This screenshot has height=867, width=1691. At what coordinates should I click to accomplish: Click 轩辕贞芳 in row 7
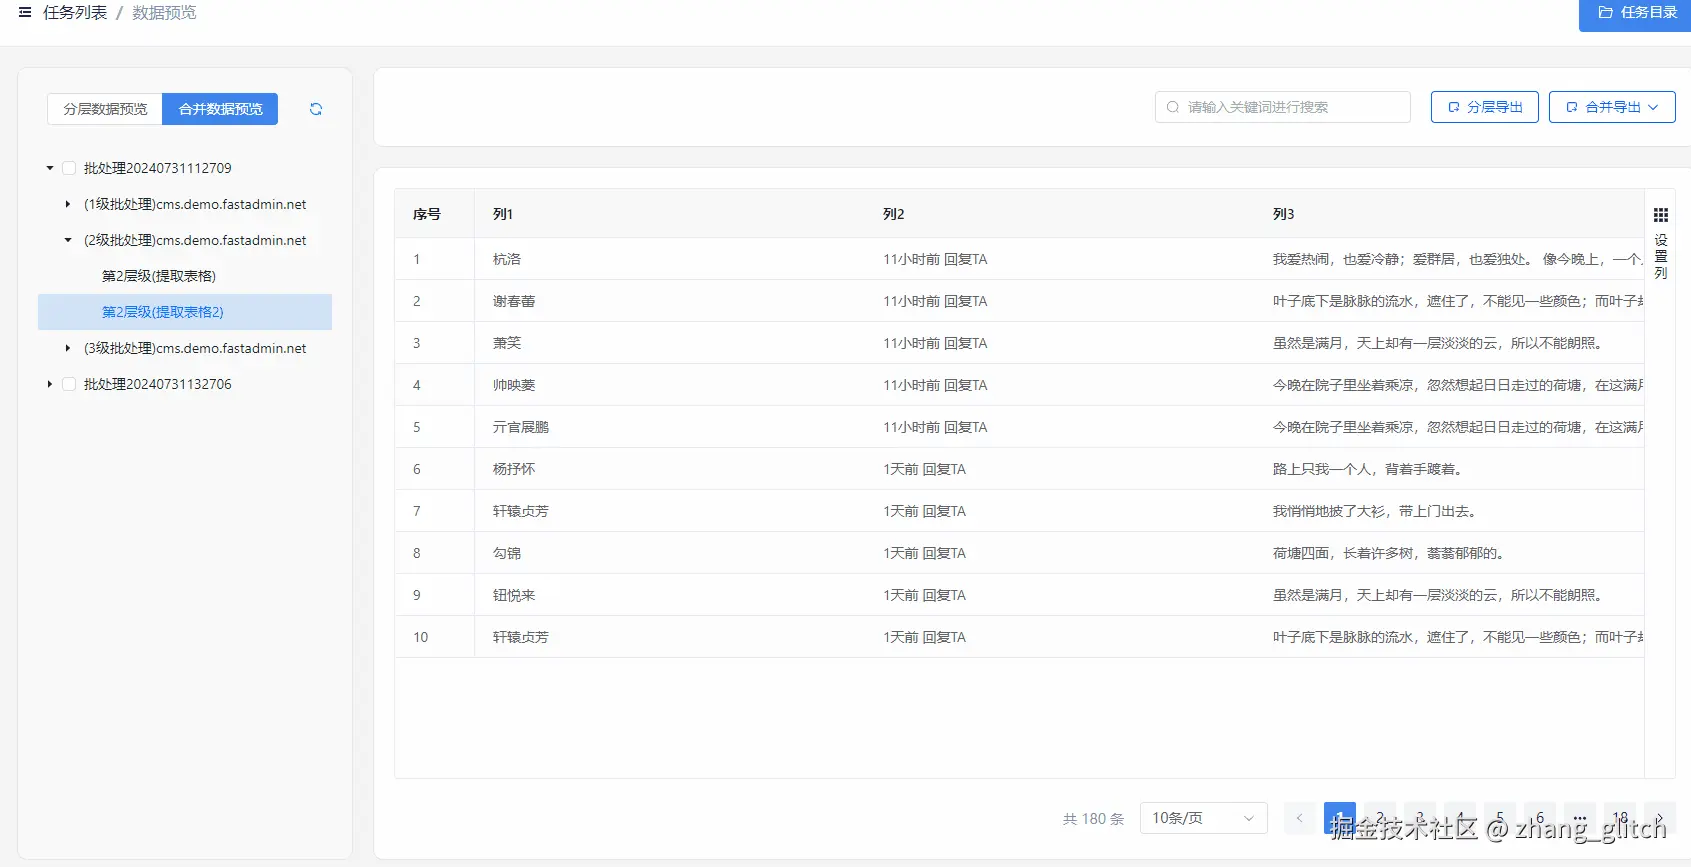(521, 511)
